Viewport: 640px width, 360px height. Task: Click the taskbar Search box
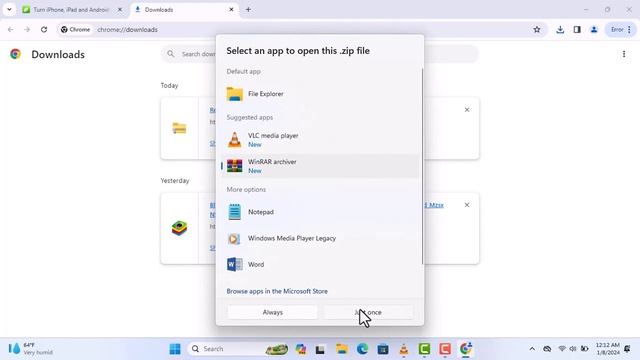[239, 349]
